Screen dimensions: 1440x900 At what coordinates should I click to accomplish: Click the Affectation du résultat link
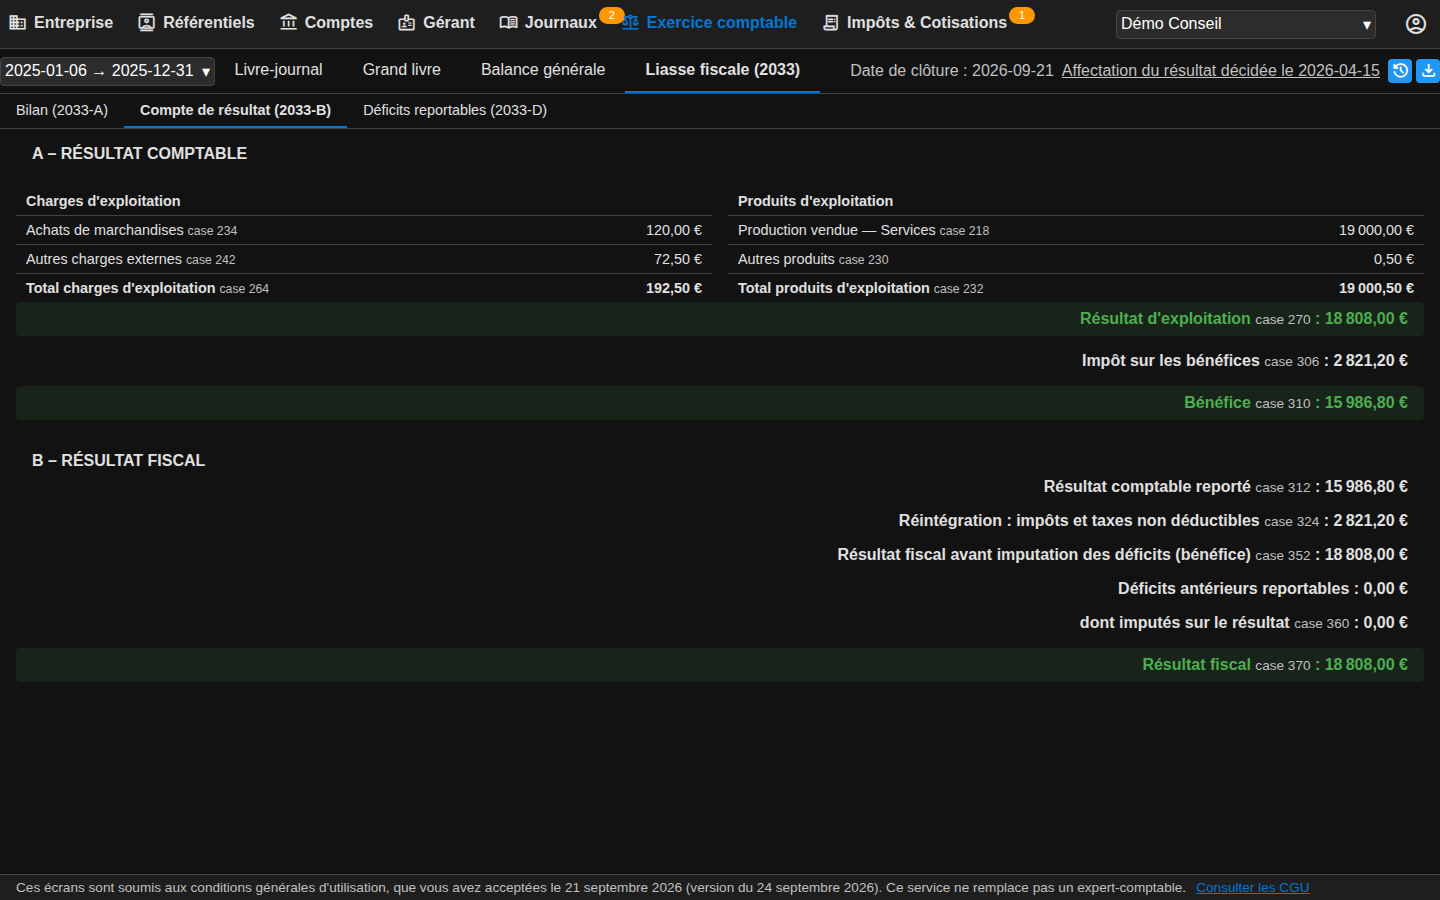click(x=1220, y=71)
